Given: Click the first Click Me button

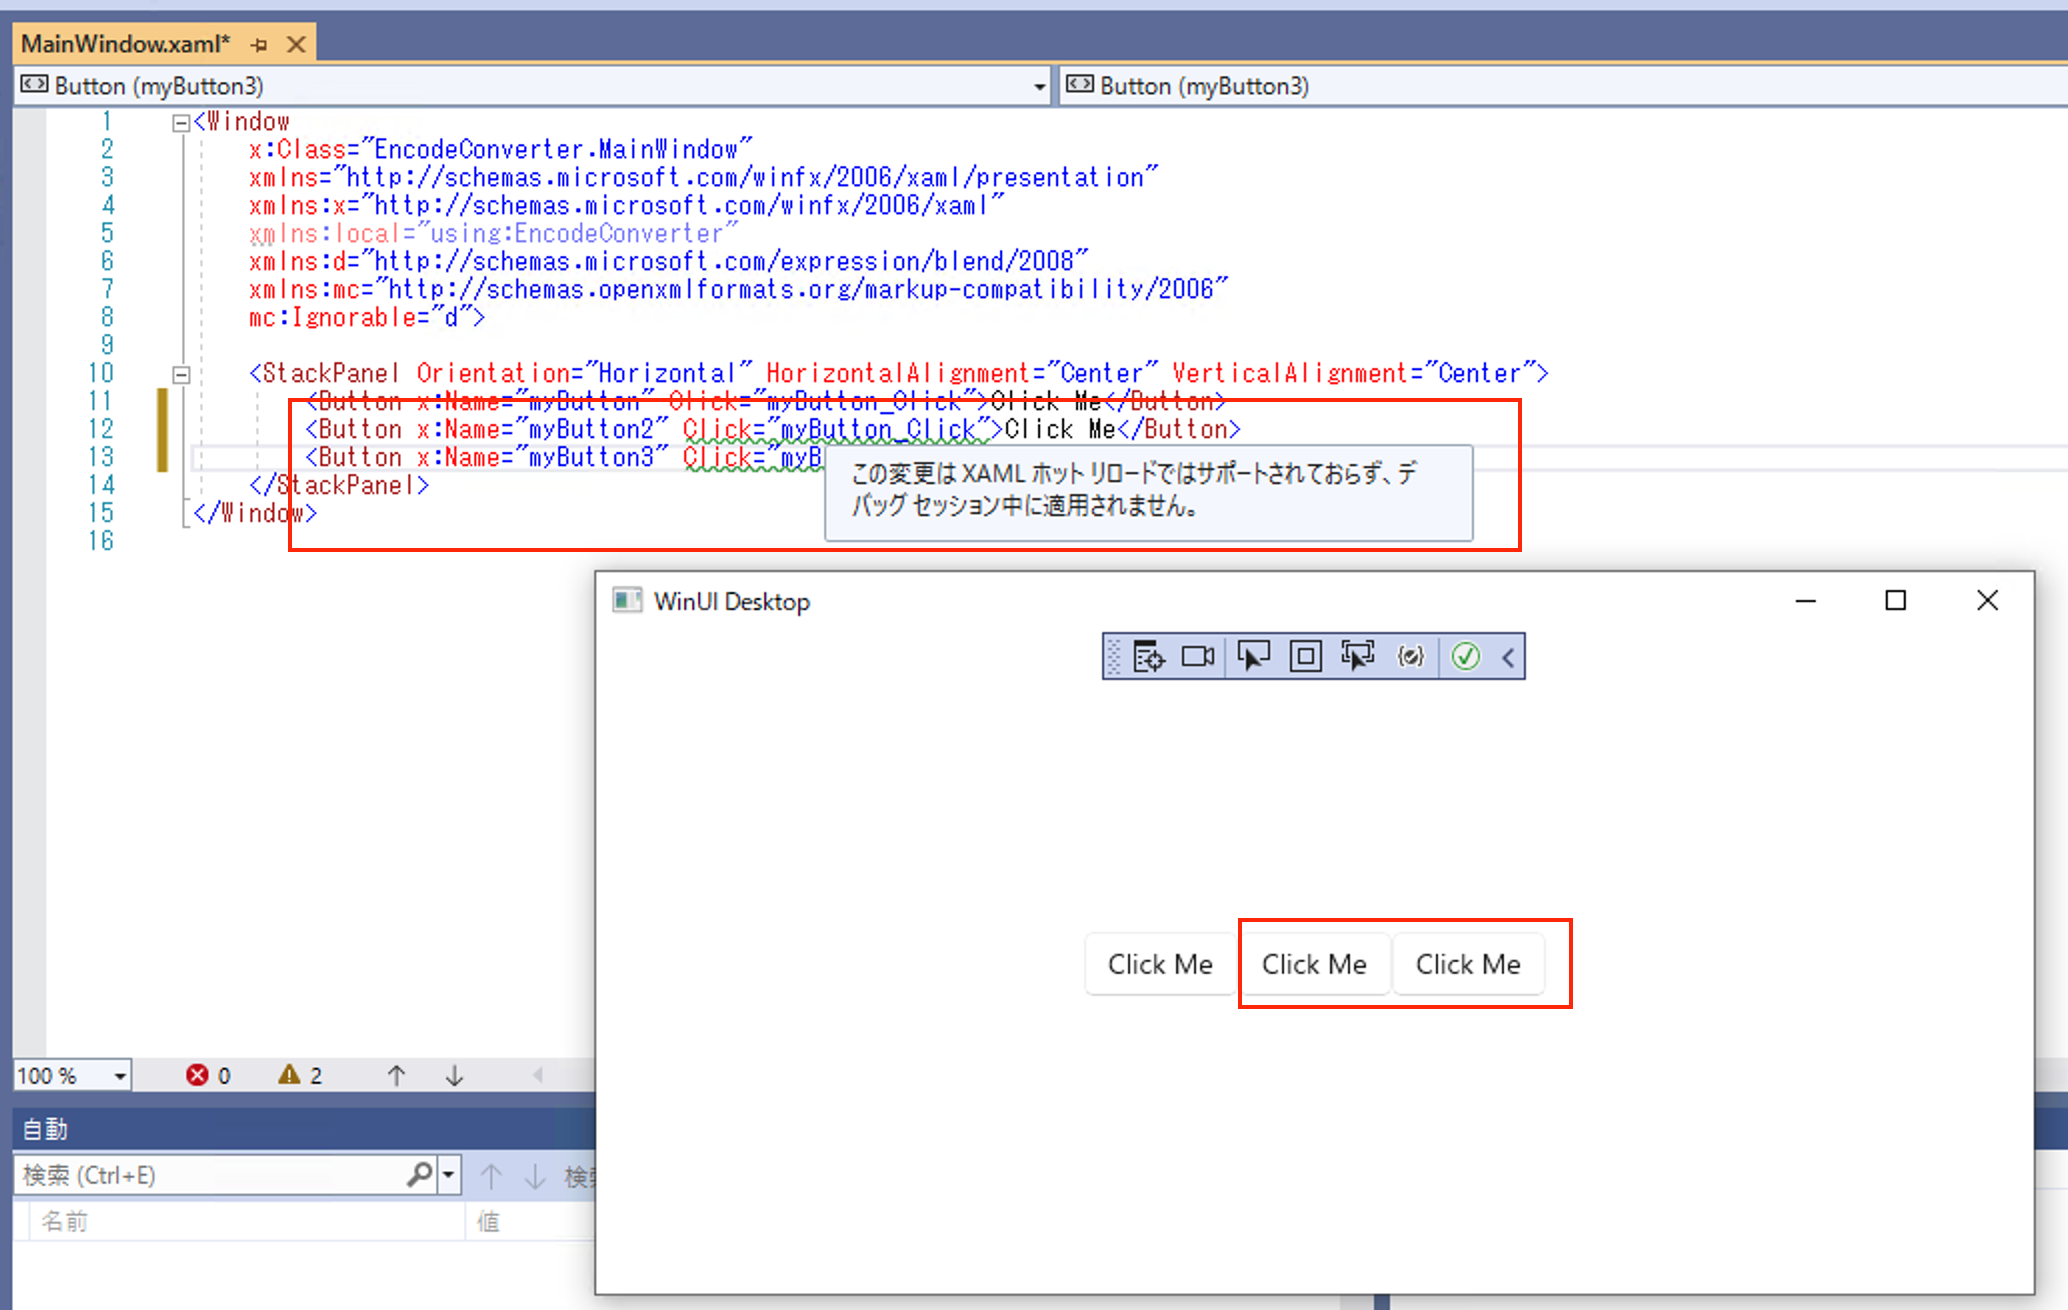Looking at the screenshot, I should [x=1159, y=964].
